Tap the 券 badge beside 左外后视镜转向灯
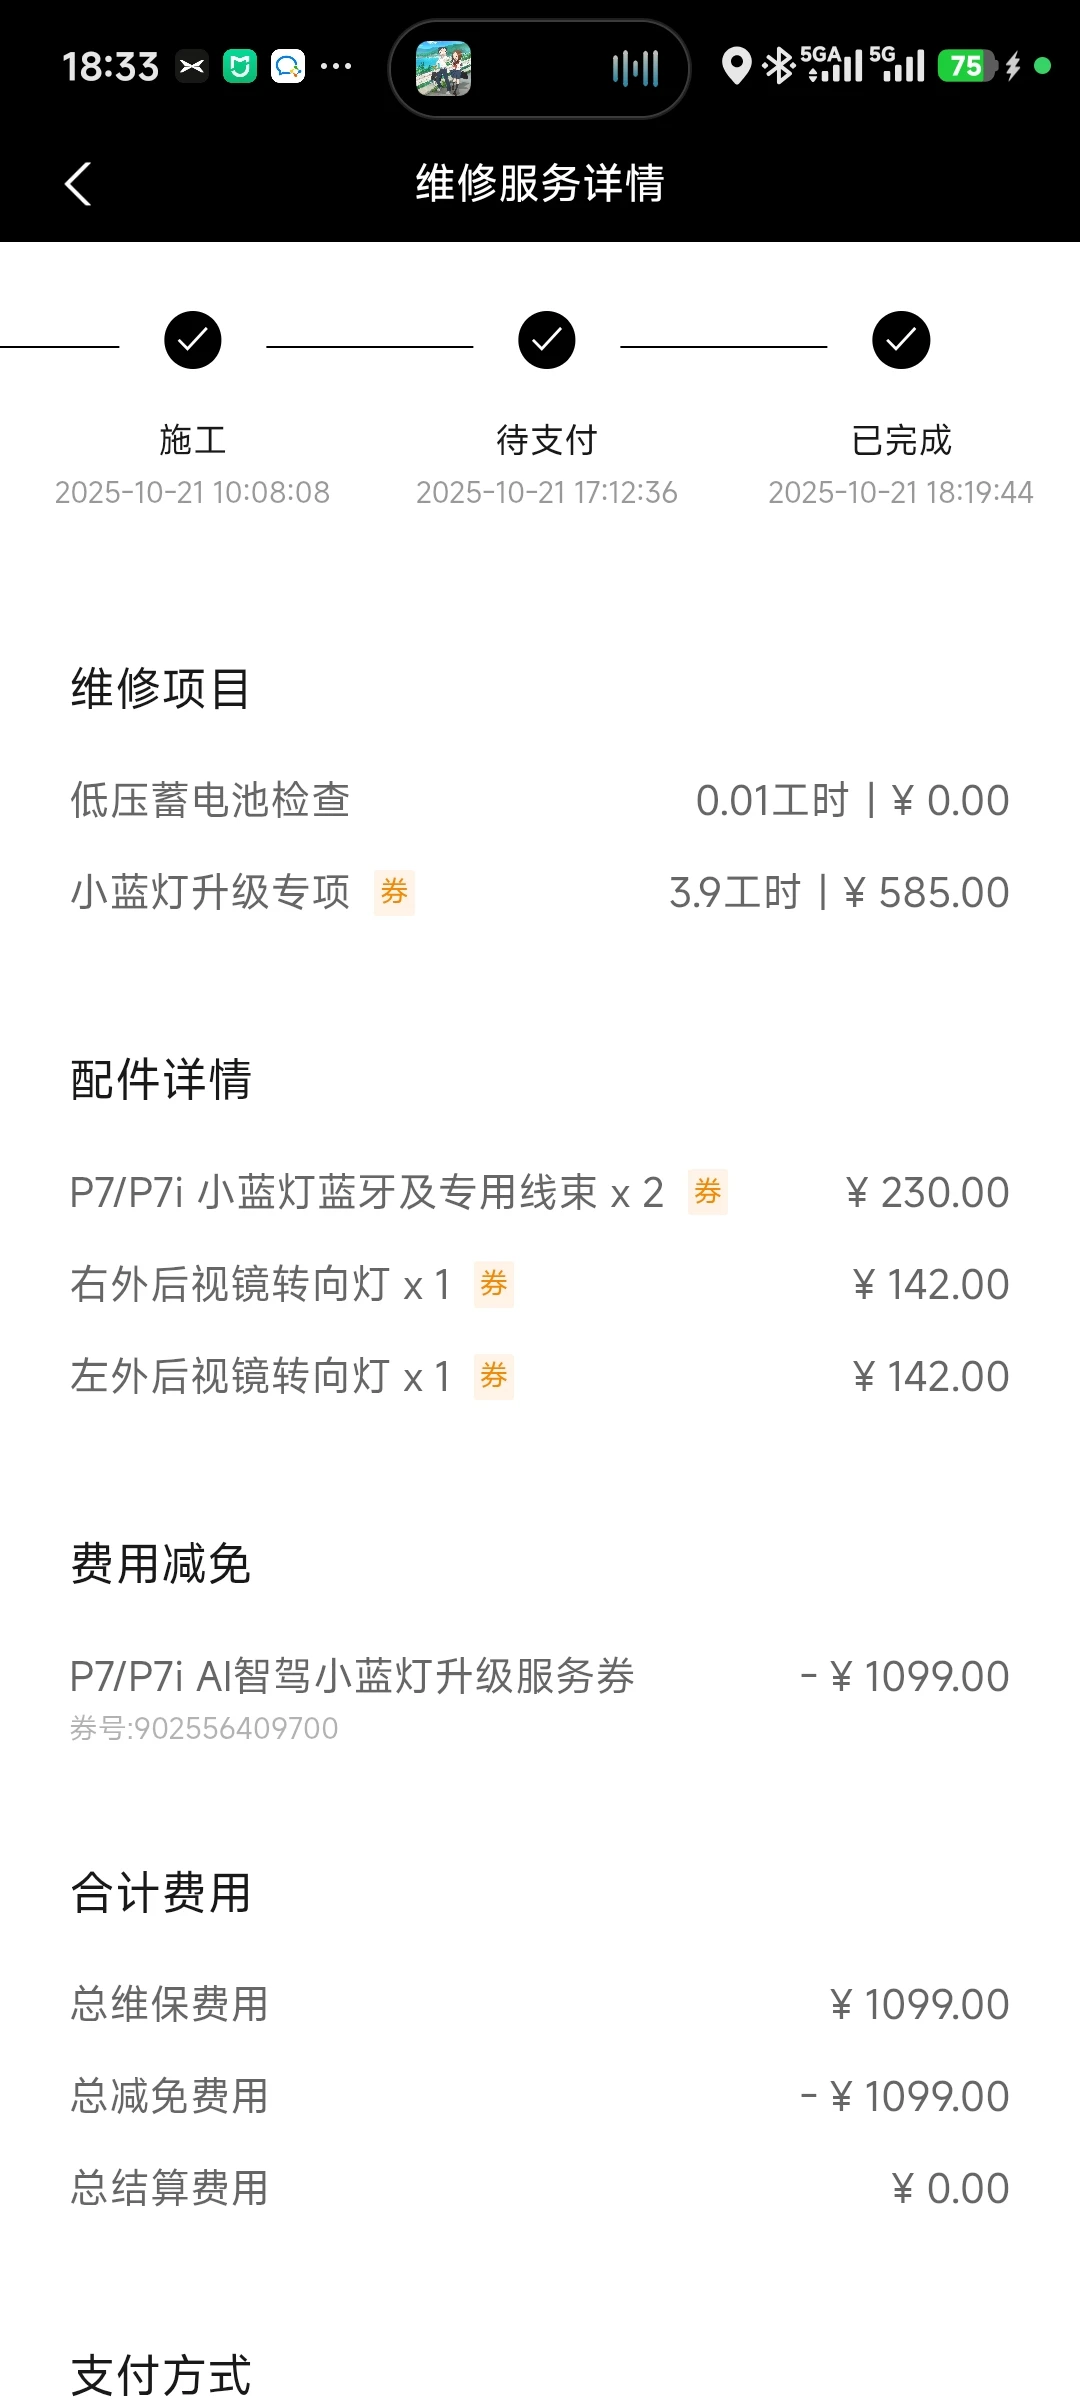The image size is (1080, 2400). pos(493,1376)
